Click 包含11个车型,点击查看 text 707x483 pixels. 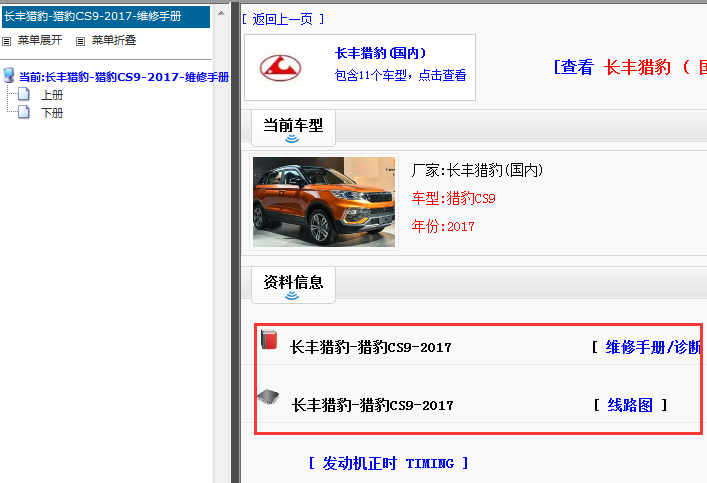point(400,75)
